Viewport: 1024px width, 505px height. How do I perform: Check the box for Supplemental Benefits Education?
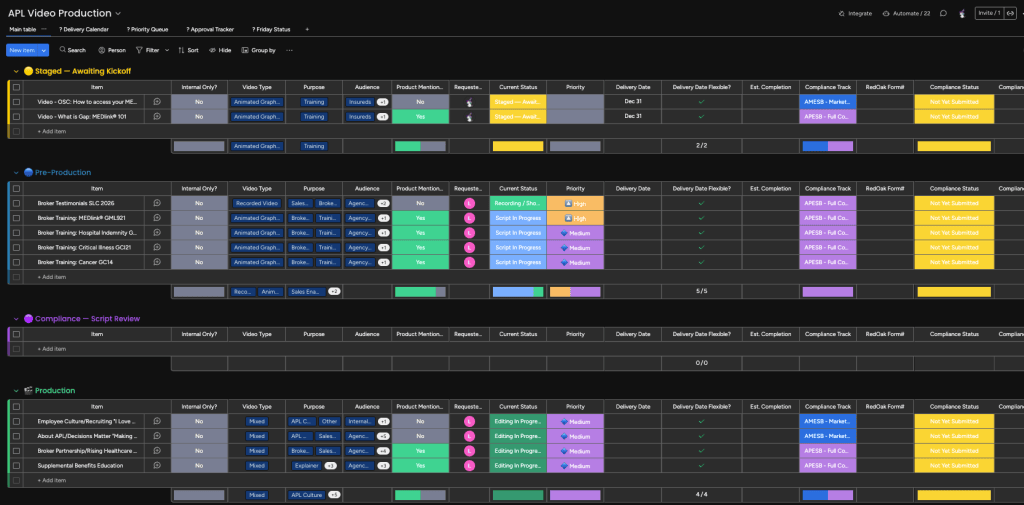[16, 466]
